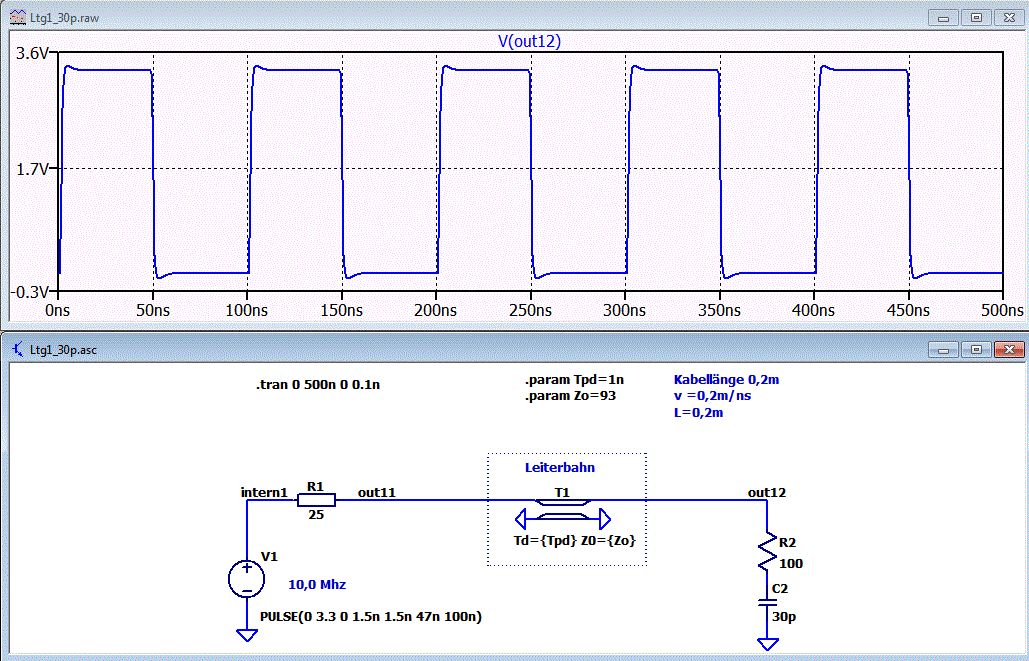The image size is (1029, 661).
Task: Select the capacitor C2 symbol
Action: (x=766, y=602)
